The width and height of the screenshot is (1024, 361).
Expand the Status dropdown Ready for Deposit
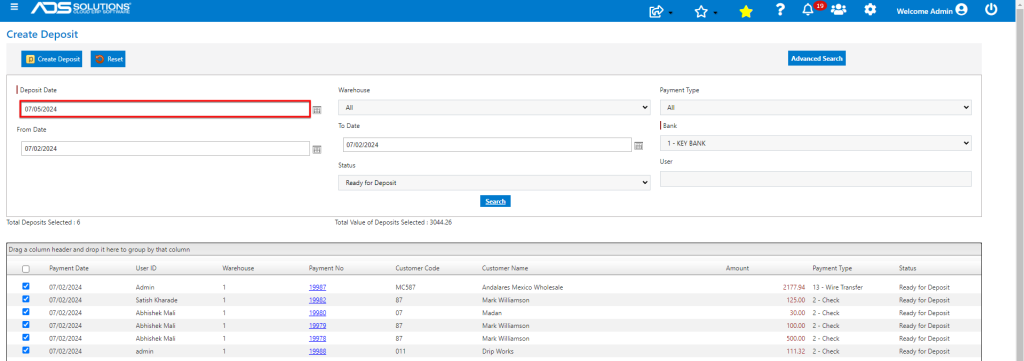click(x=494, y=183)
